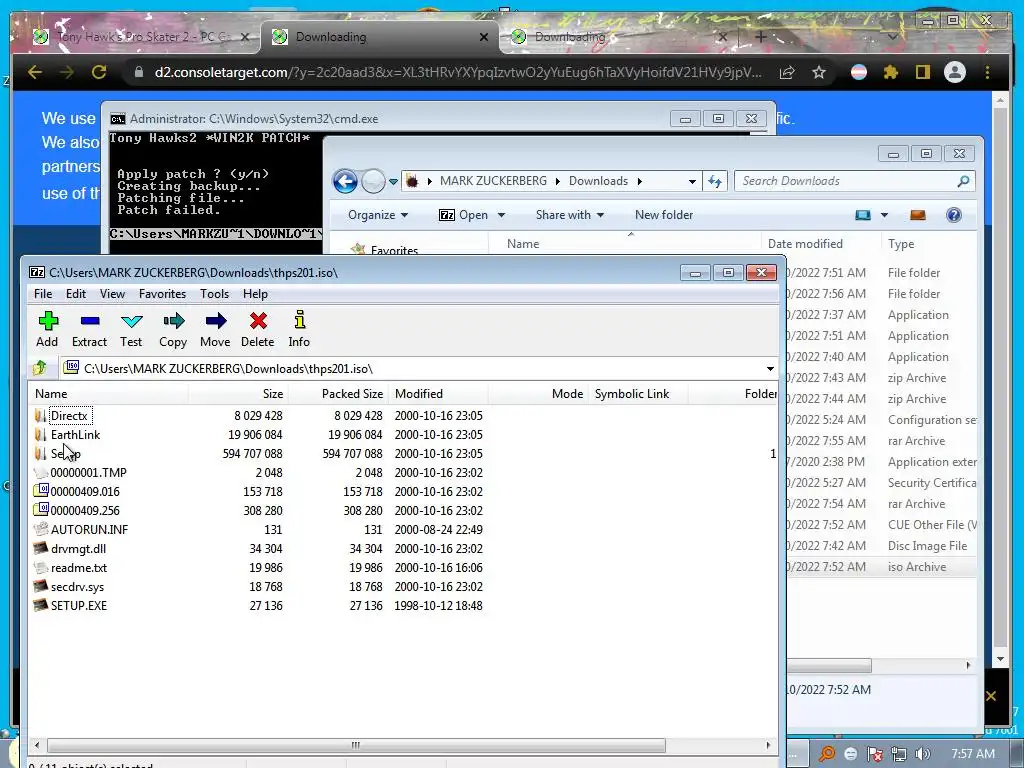
Task: Open Organize dropdown in Explorer
Action: [x=378, y=215]
